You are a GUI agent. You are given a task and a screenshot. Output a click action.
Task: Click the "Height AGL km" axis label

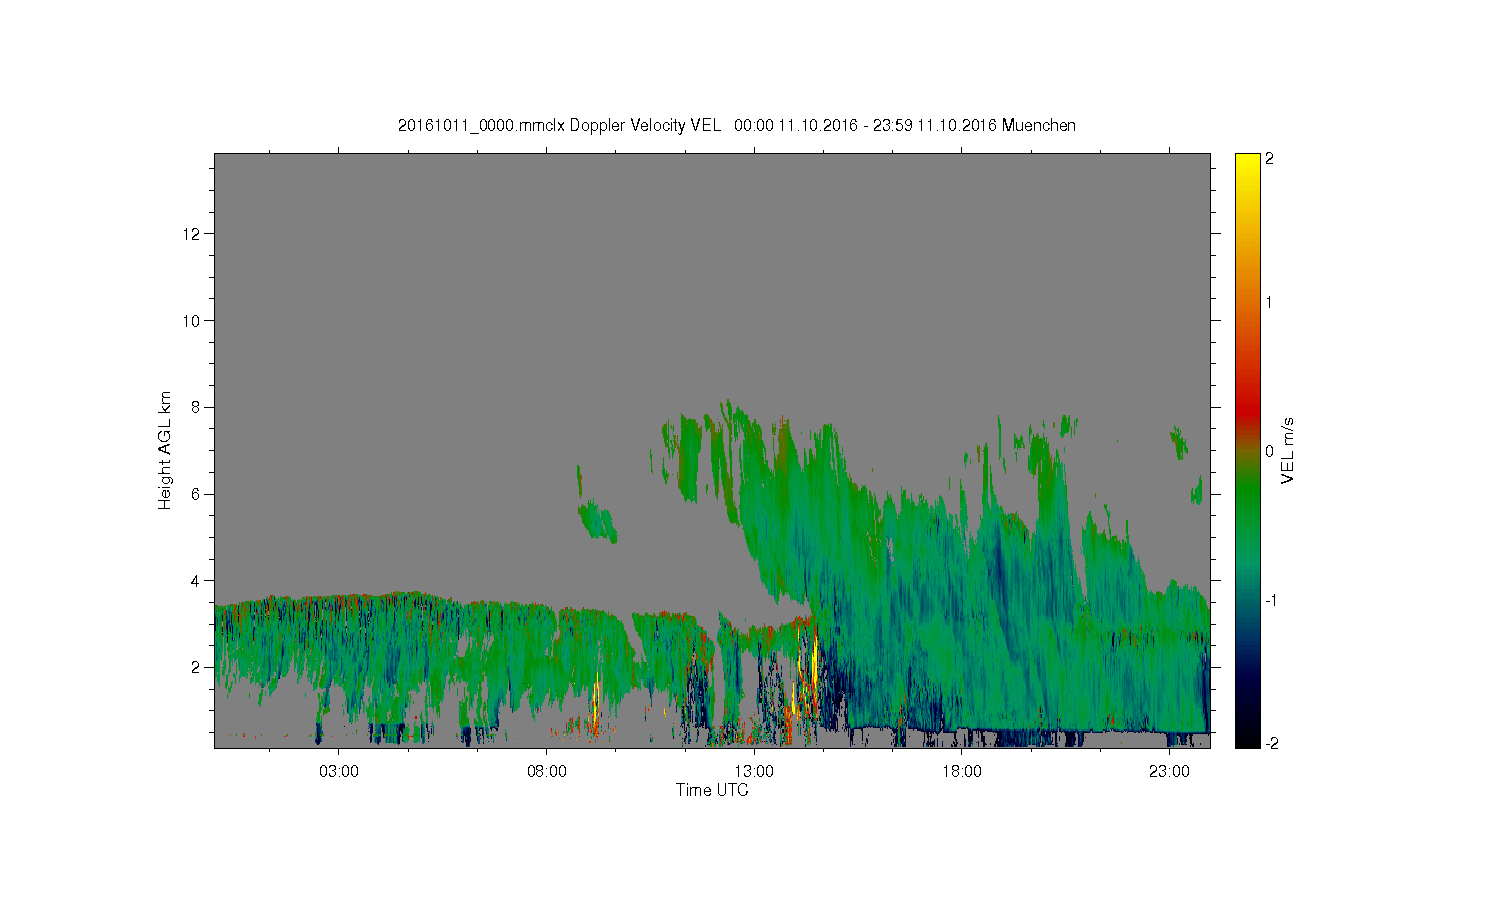click(165, 450)
